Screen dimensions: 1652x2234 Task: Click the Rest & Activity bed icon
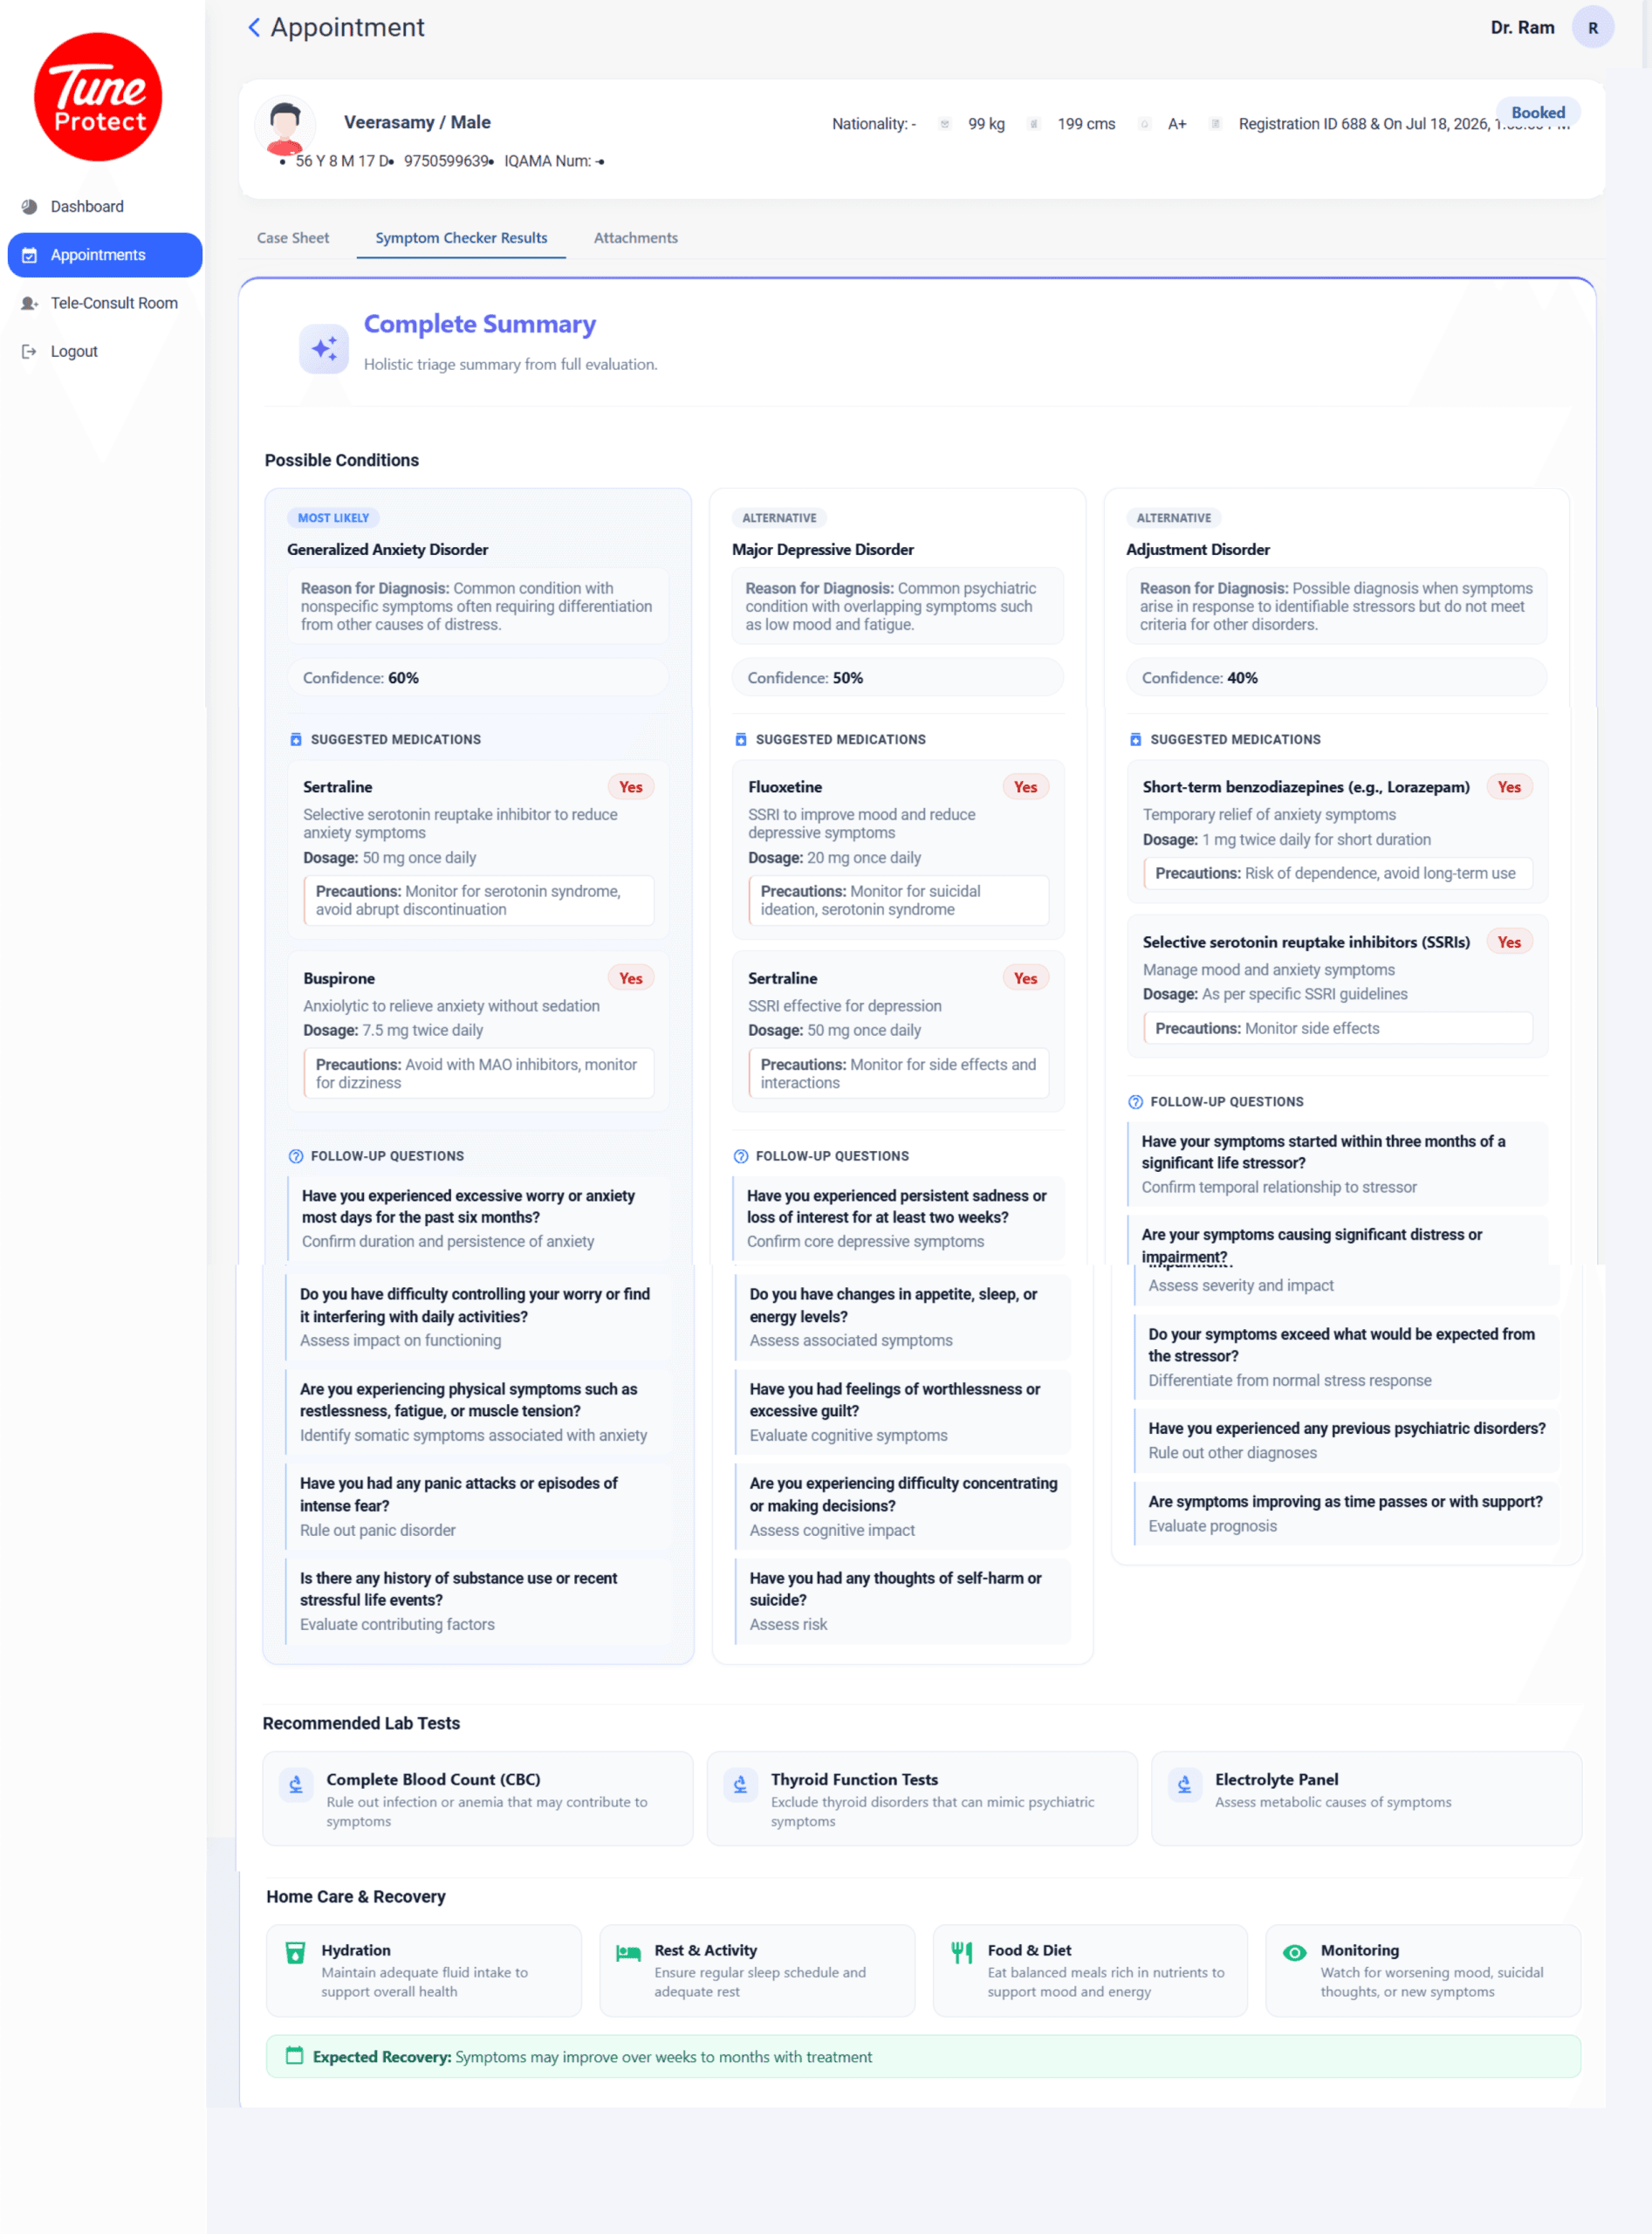coord(628,1953)
